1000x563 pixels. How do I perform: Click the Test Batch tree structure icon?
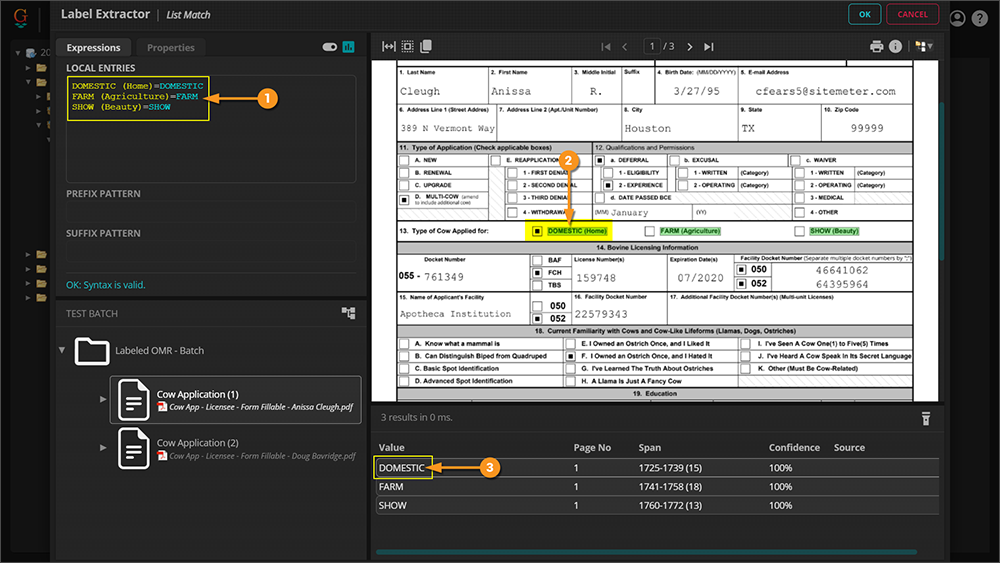tap(349, 313)
